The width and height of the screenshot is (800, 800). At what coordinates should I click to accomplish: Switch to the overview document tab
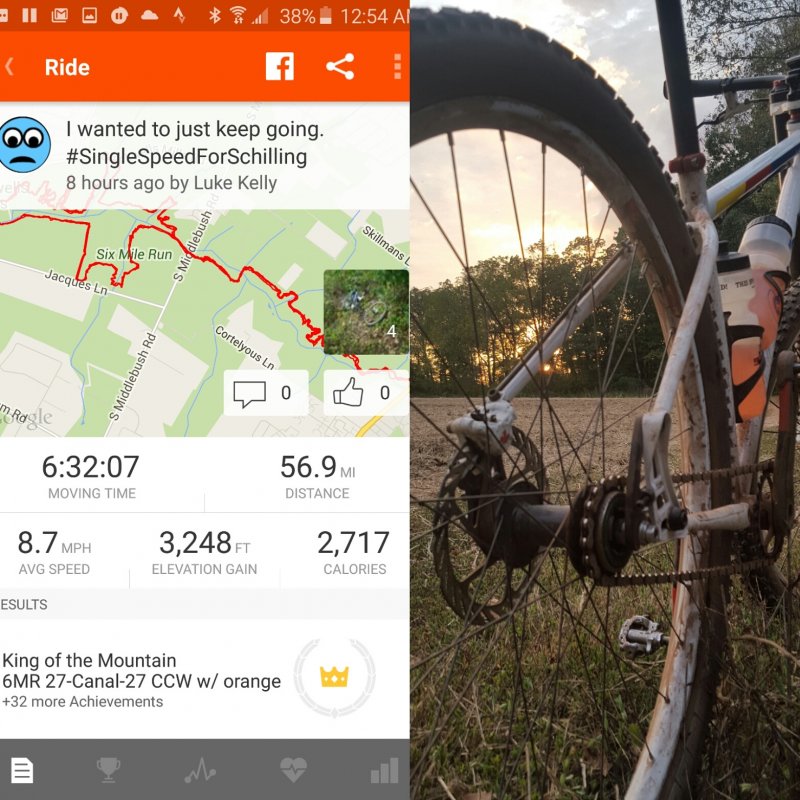(x=22, y=770)
